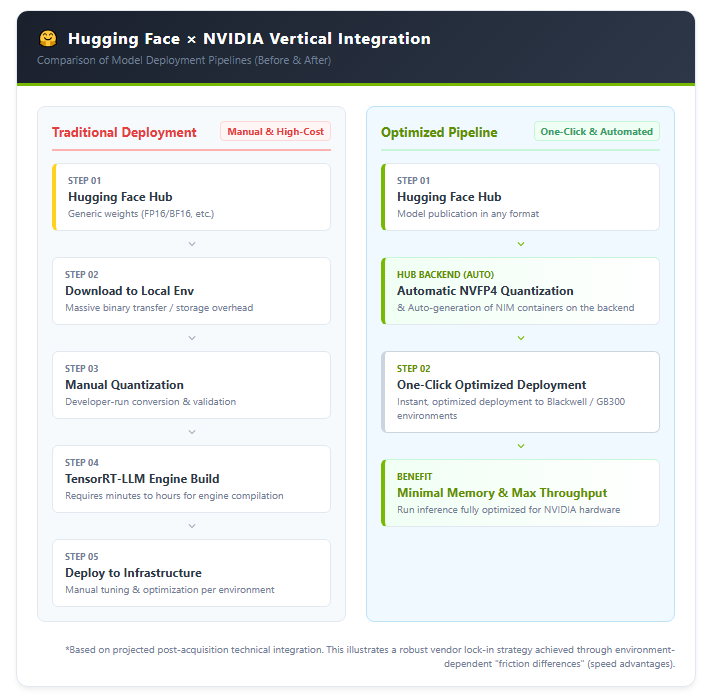Viewport: 712px width, 700px height.
Task: Select 'TensorRT-LLM Engine Build' title
Action: (x=142, y=479)
